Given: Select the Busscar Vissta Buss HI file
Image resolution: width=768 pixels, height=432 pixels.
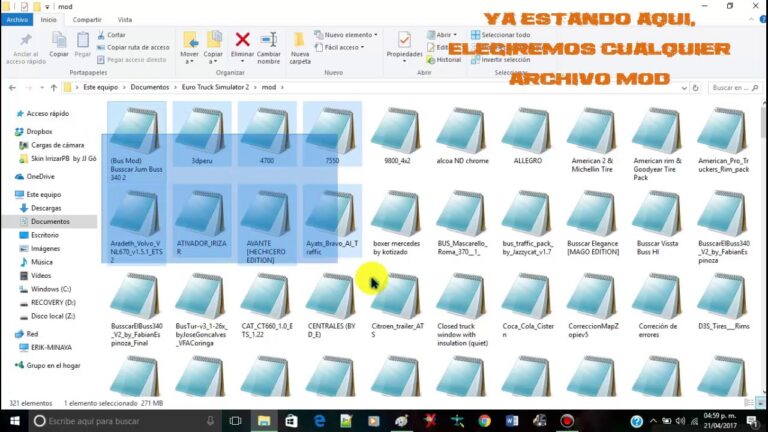Looking at the screenshot, I should click(657, 223).
